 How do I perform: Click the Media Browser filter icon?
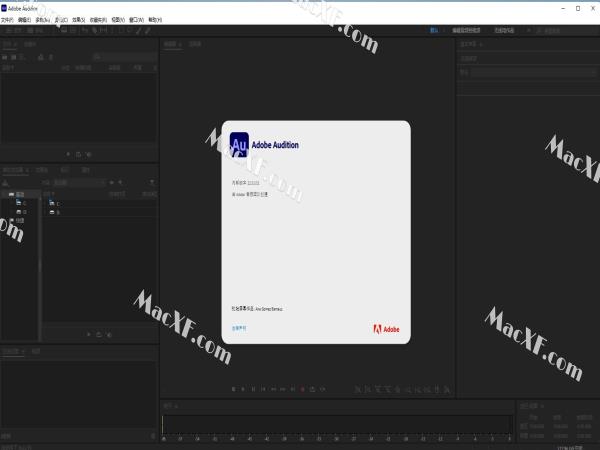point(152,183)
